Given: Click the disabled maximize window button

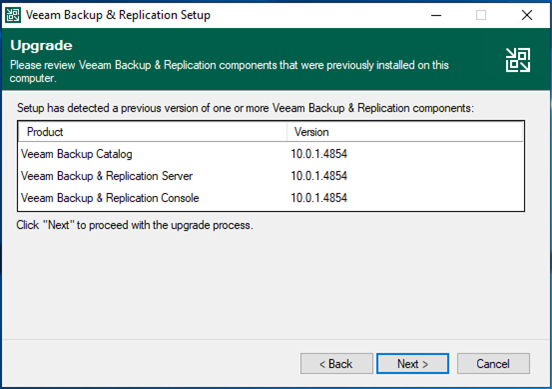Looking at the screenshot, I should (x=481, y=15).
